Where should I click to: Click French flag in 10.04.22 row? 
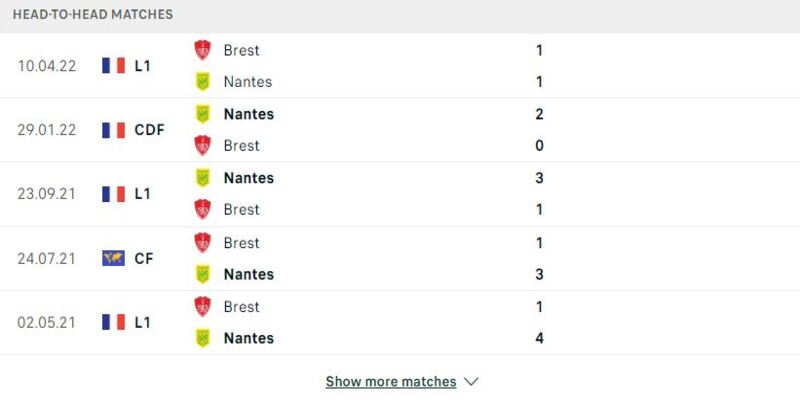113,65
